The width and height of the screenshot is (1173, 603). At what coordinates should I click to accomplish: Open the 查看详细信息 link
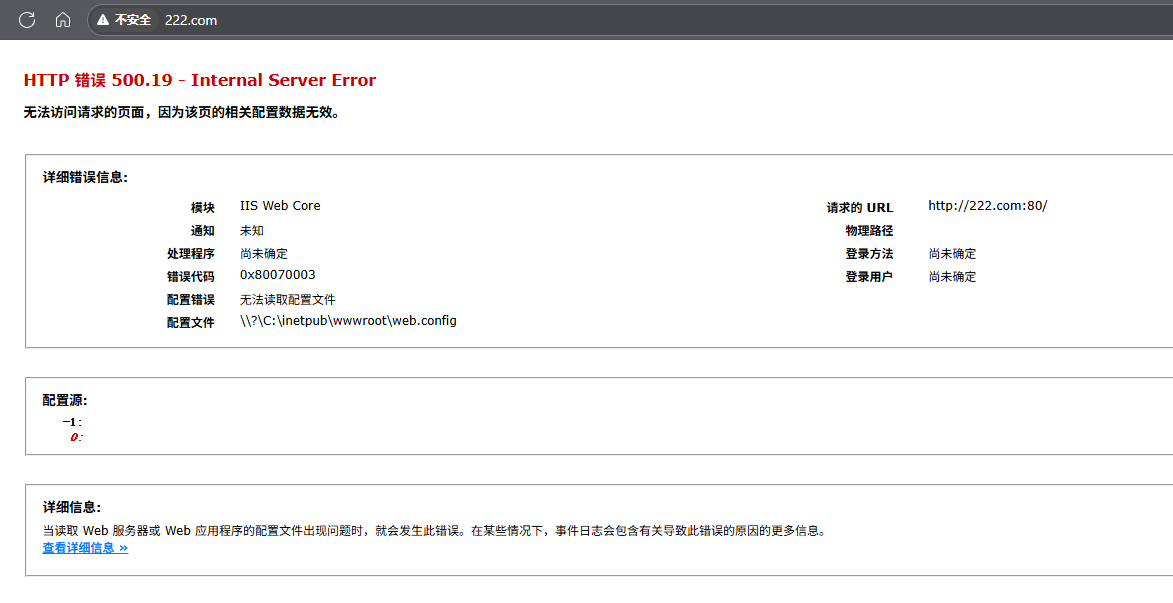[x=85, y=548]
